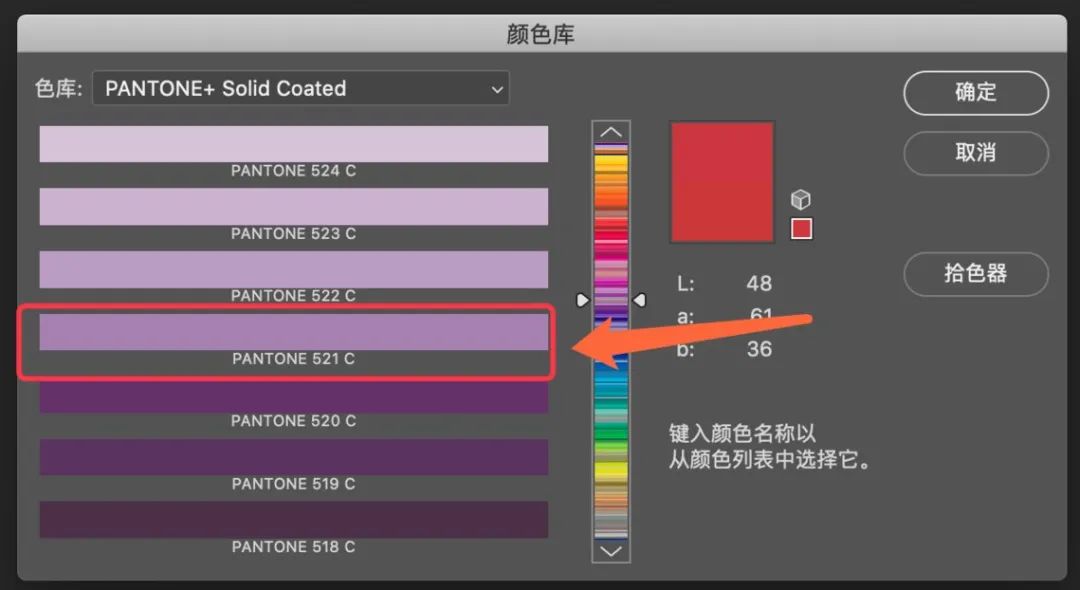Image resolution: width=1080 pixels, height=590 pixels.
Task: Click the 颜色库 dialog title
Action: [x=541, y=34]
